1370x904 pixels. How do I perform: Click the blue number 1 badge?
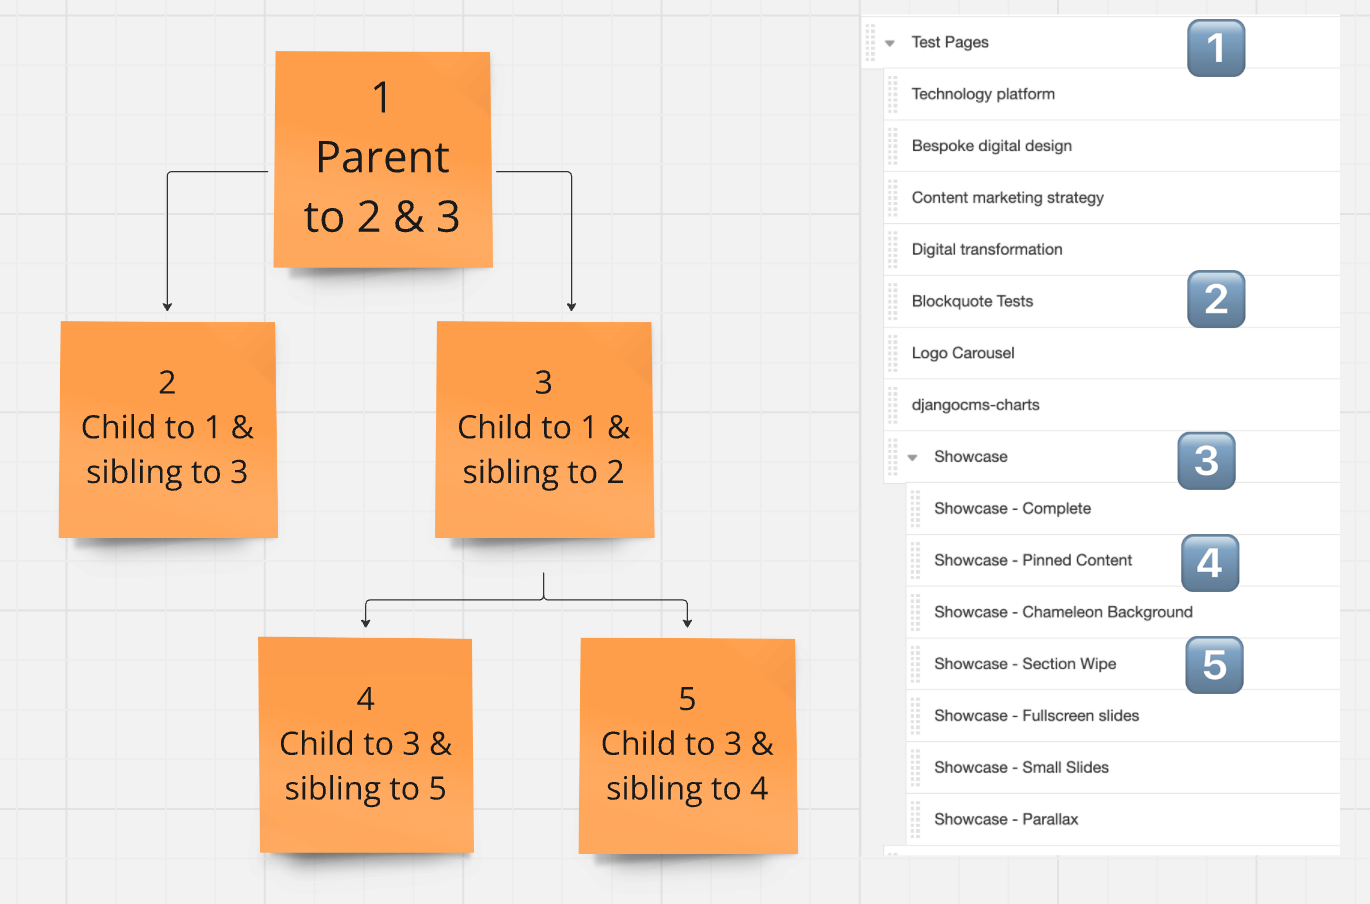(1216, 48)
